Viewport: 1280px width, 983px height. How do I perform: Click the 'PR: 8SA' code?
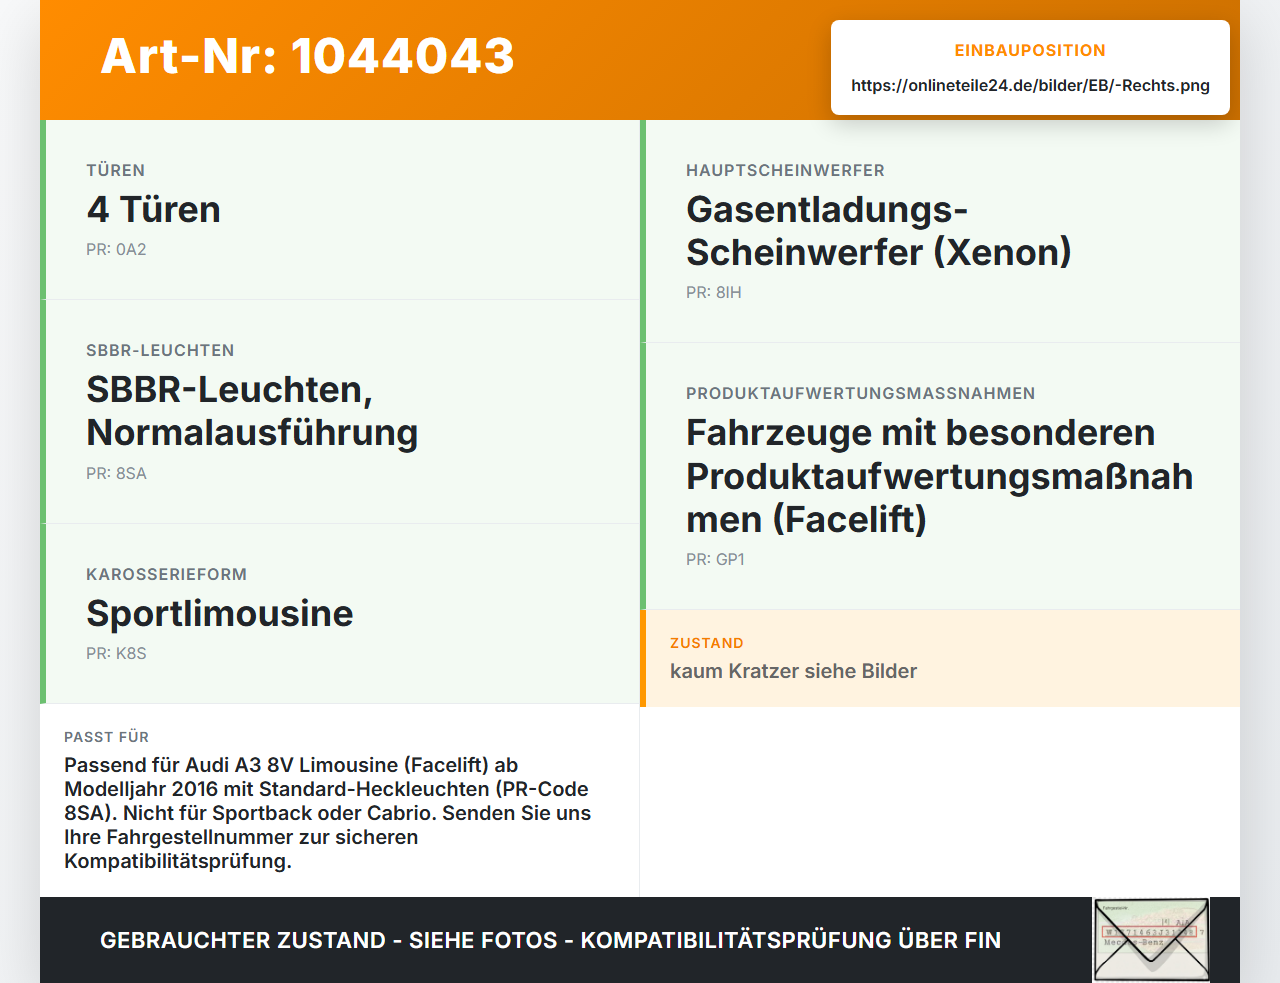116,474
